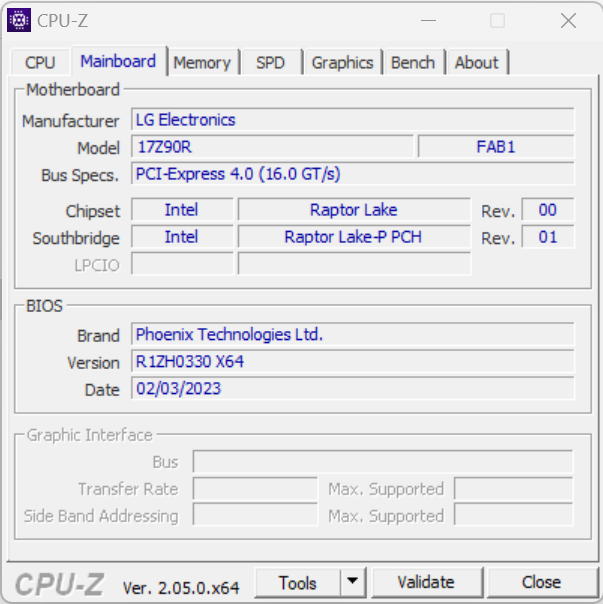Click the 'Bus Specs.' label
This screenshot has height=604, width=603.
pos(80,175)
